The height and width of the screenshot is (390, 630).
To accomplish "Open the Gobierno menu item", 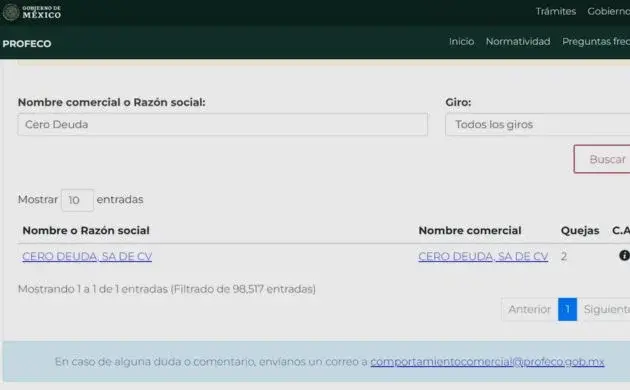I will click(608, 11).
